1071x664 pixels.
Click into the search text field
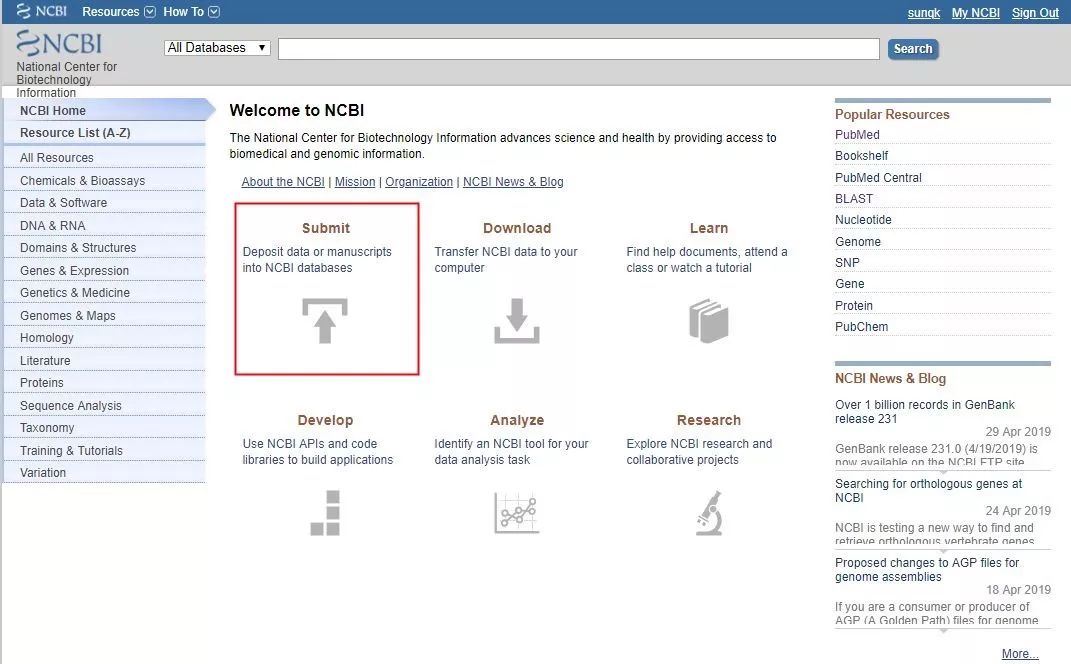pos(578,49)
